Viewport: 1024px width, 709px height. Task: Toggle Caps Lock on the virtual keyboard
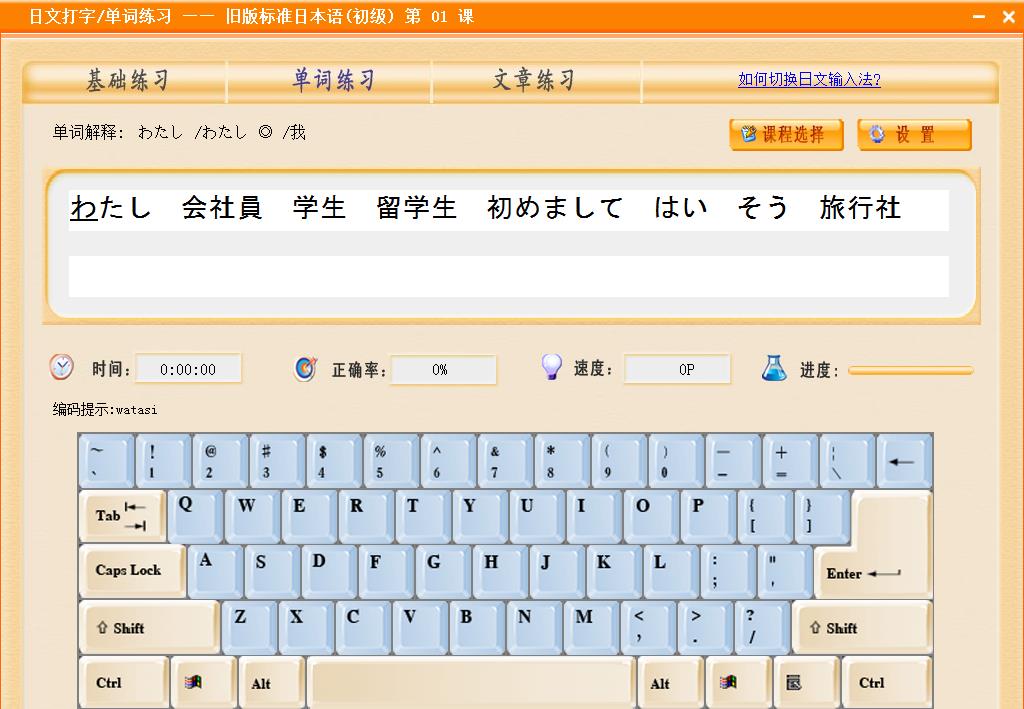click(131, 571)
